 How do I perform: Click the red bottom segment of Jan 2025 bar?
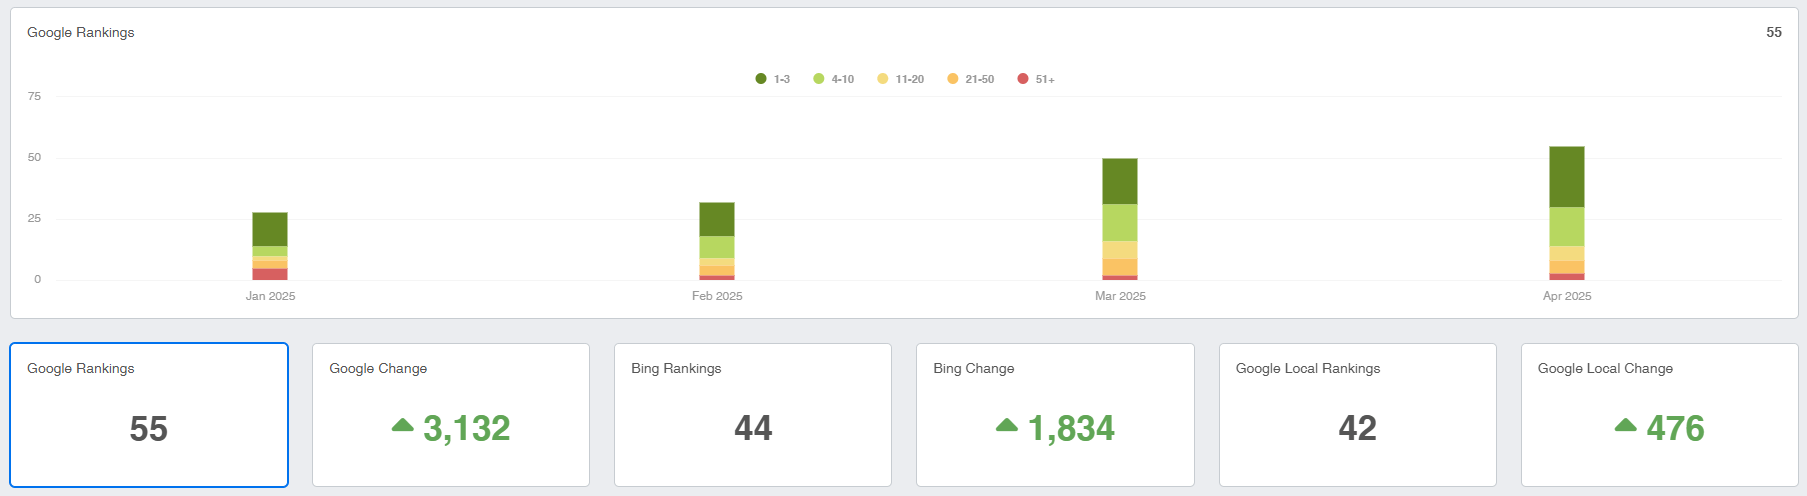(270, 274)
